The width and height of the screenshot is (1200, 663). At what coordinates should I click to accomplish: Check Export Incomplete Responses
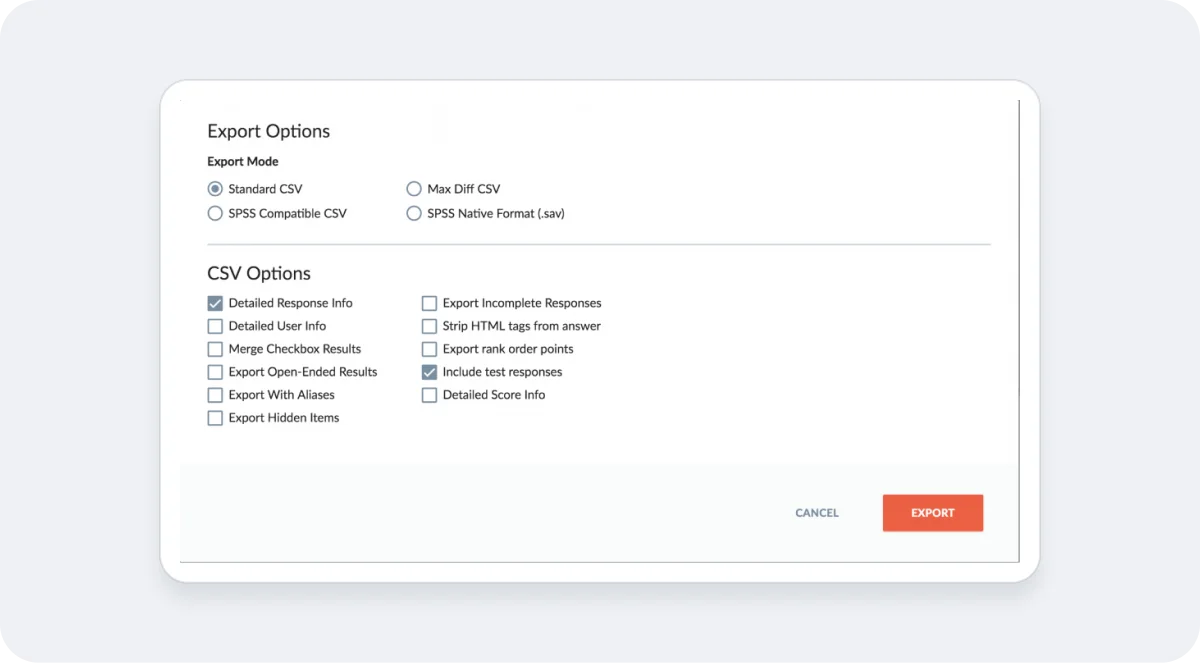pyautogui.click(x=429, y=303)
